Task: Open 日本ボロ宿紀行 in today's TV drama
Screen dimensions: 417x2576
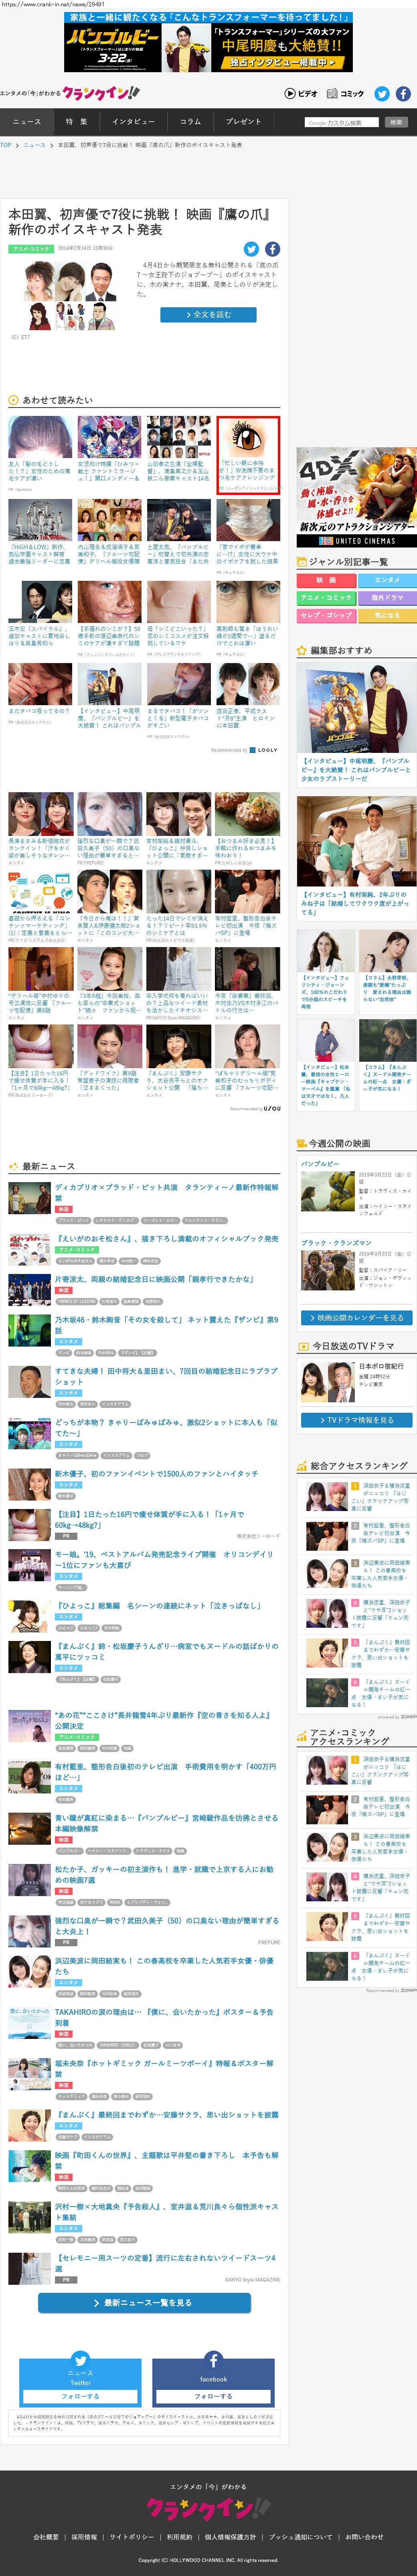Action: pyautogui.click(x=381, y=1366)
